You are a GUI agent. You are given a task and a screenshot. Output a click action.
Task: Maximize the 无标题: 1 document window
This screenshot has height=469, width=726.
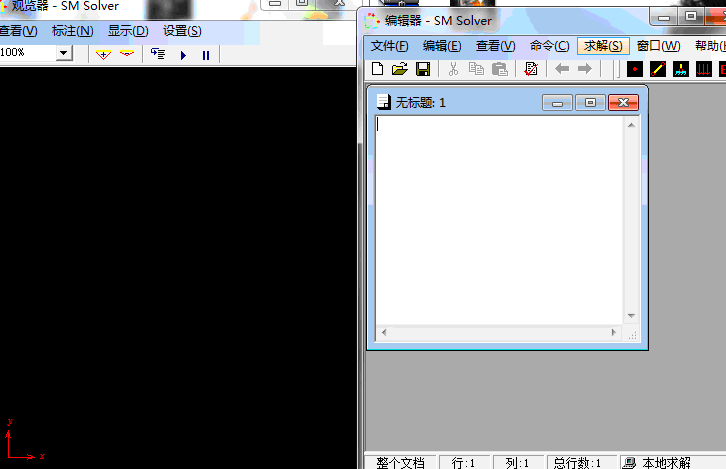(x=590, y=103)
